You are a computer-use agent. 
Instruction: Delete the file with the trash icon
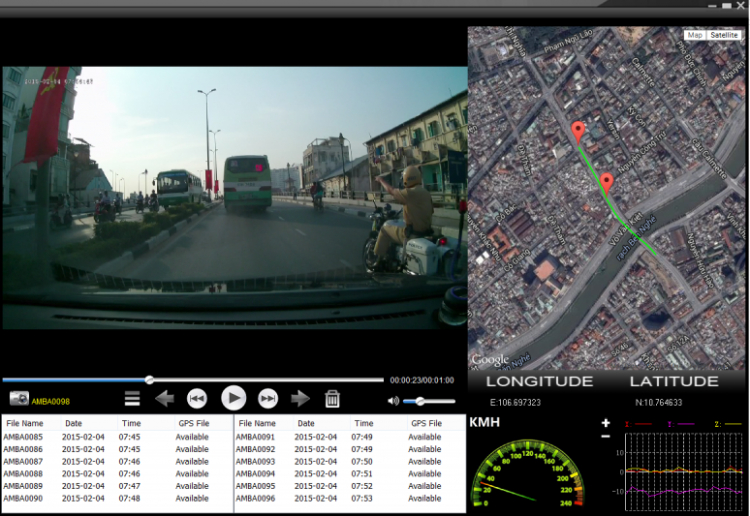332,398
